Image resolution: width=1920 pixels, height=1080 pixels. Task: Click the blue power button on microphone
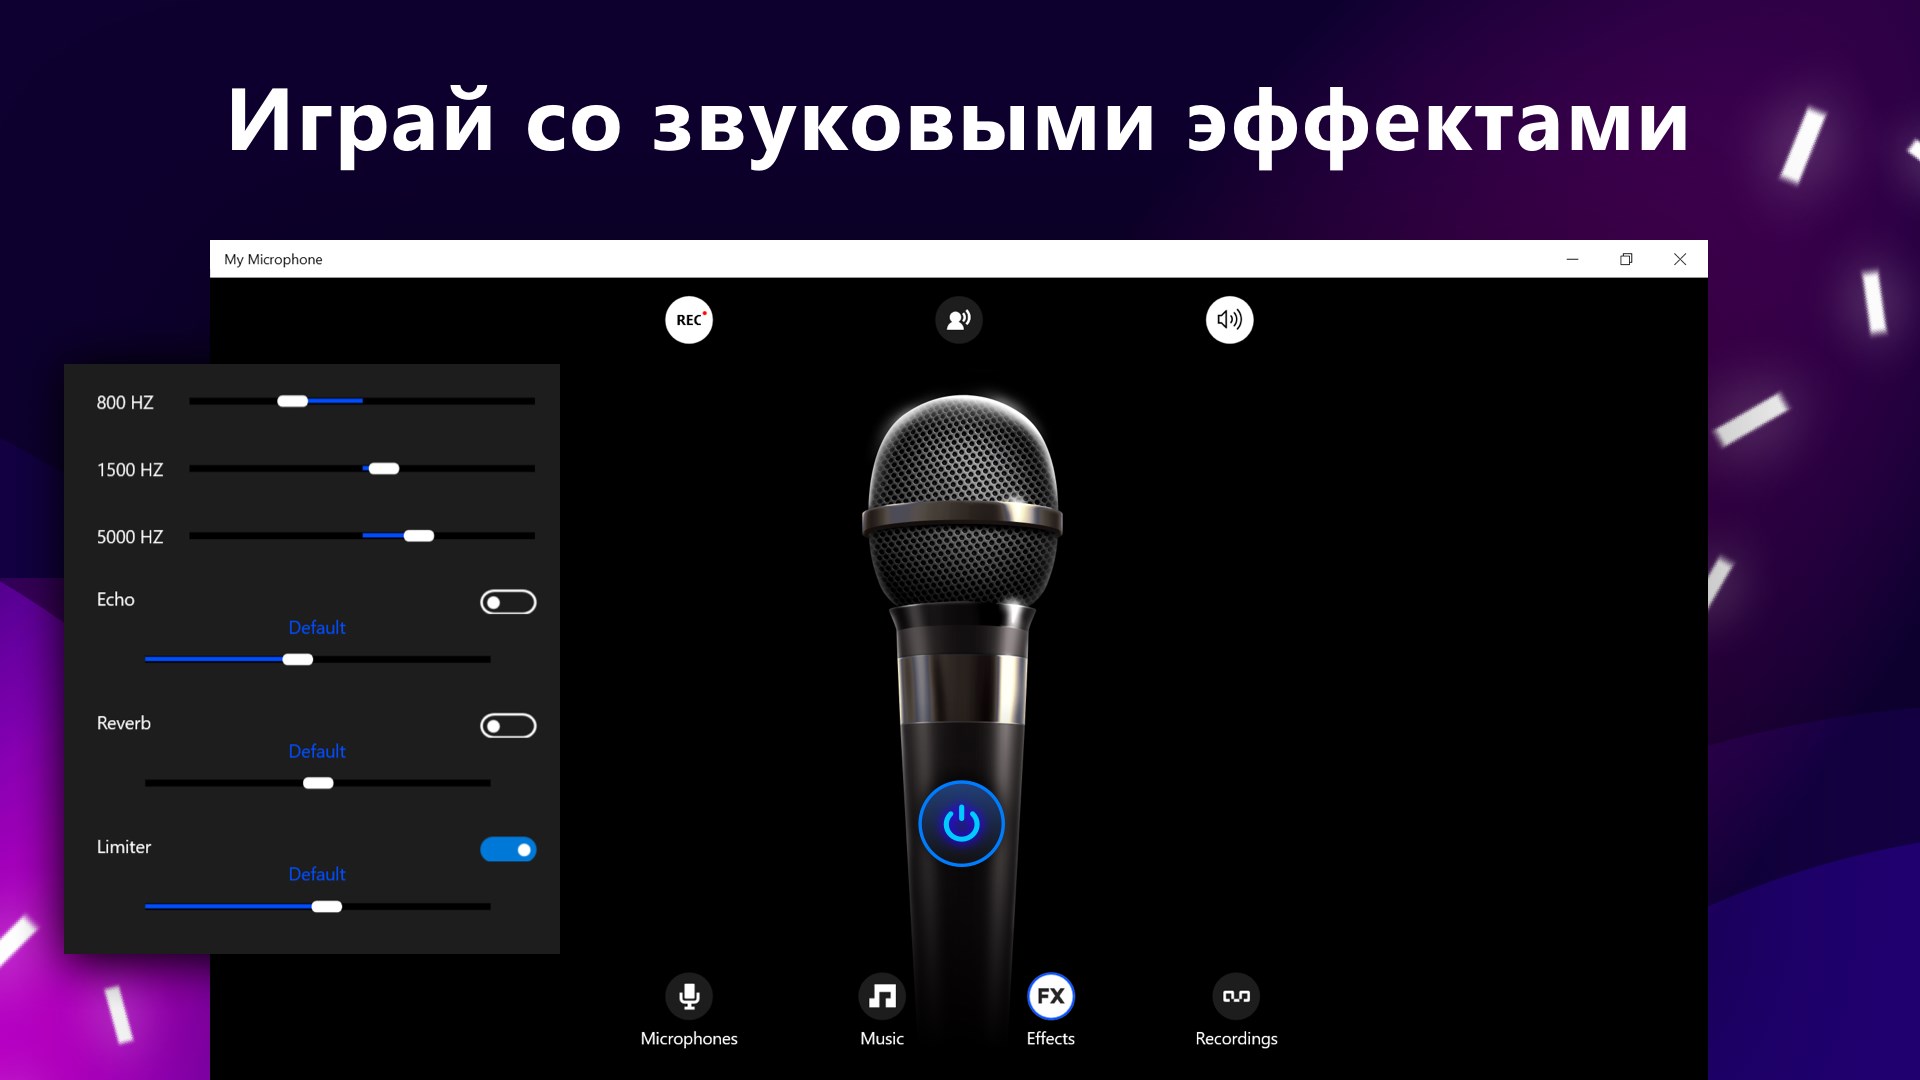(961, 823)
